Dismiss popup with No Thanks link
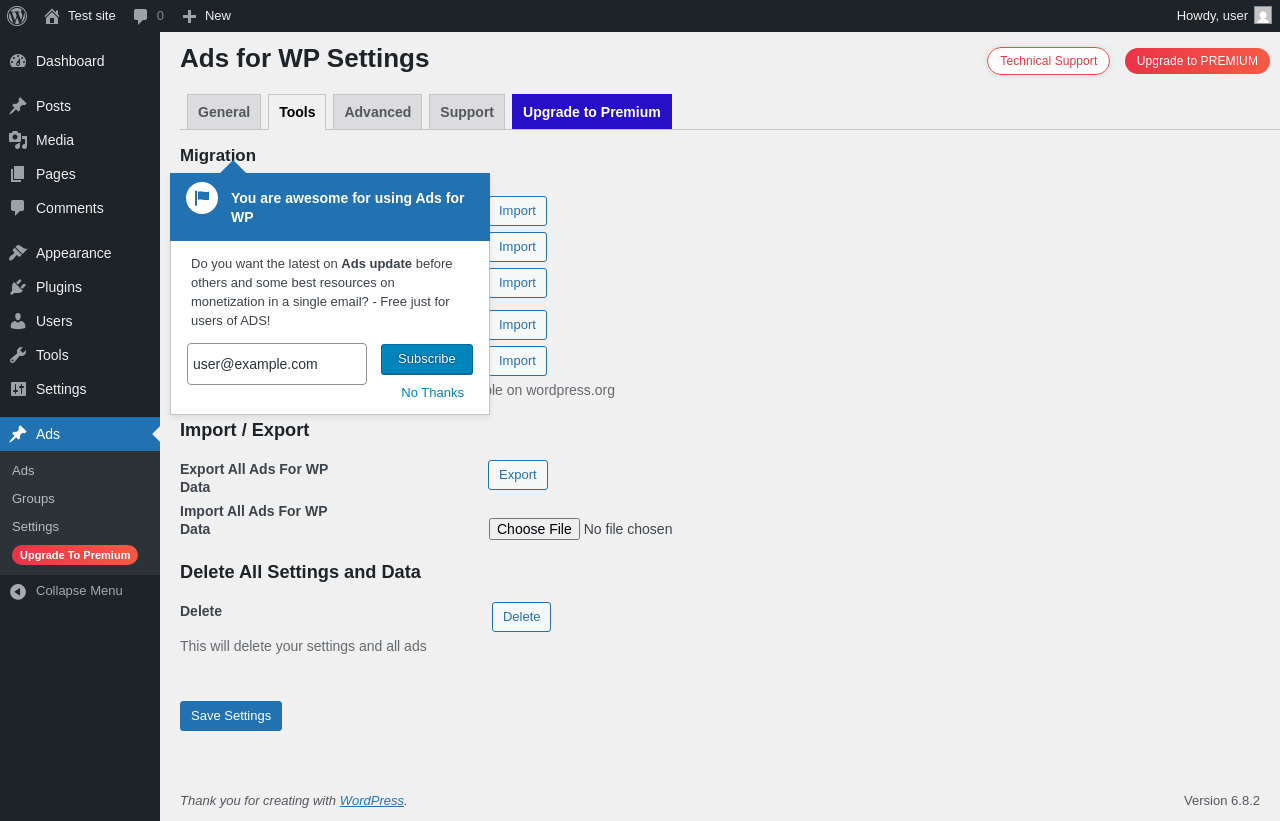1280x821 pixels. 432,392
